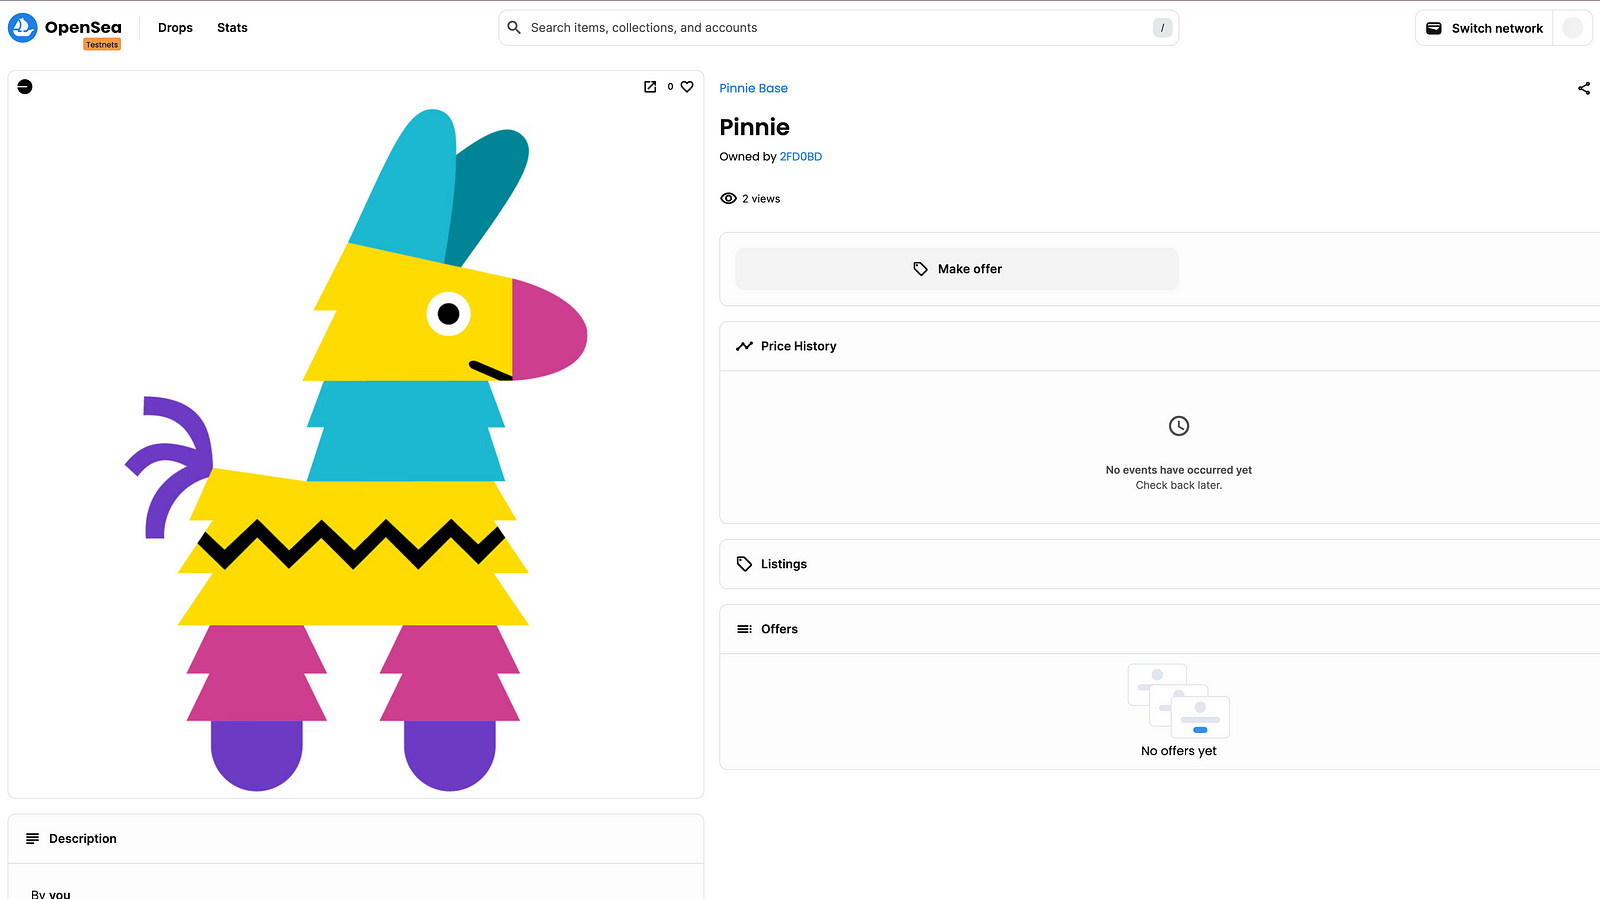Open the Drops menu
This screenshot has width=1600, height=899.
point(175,28)
